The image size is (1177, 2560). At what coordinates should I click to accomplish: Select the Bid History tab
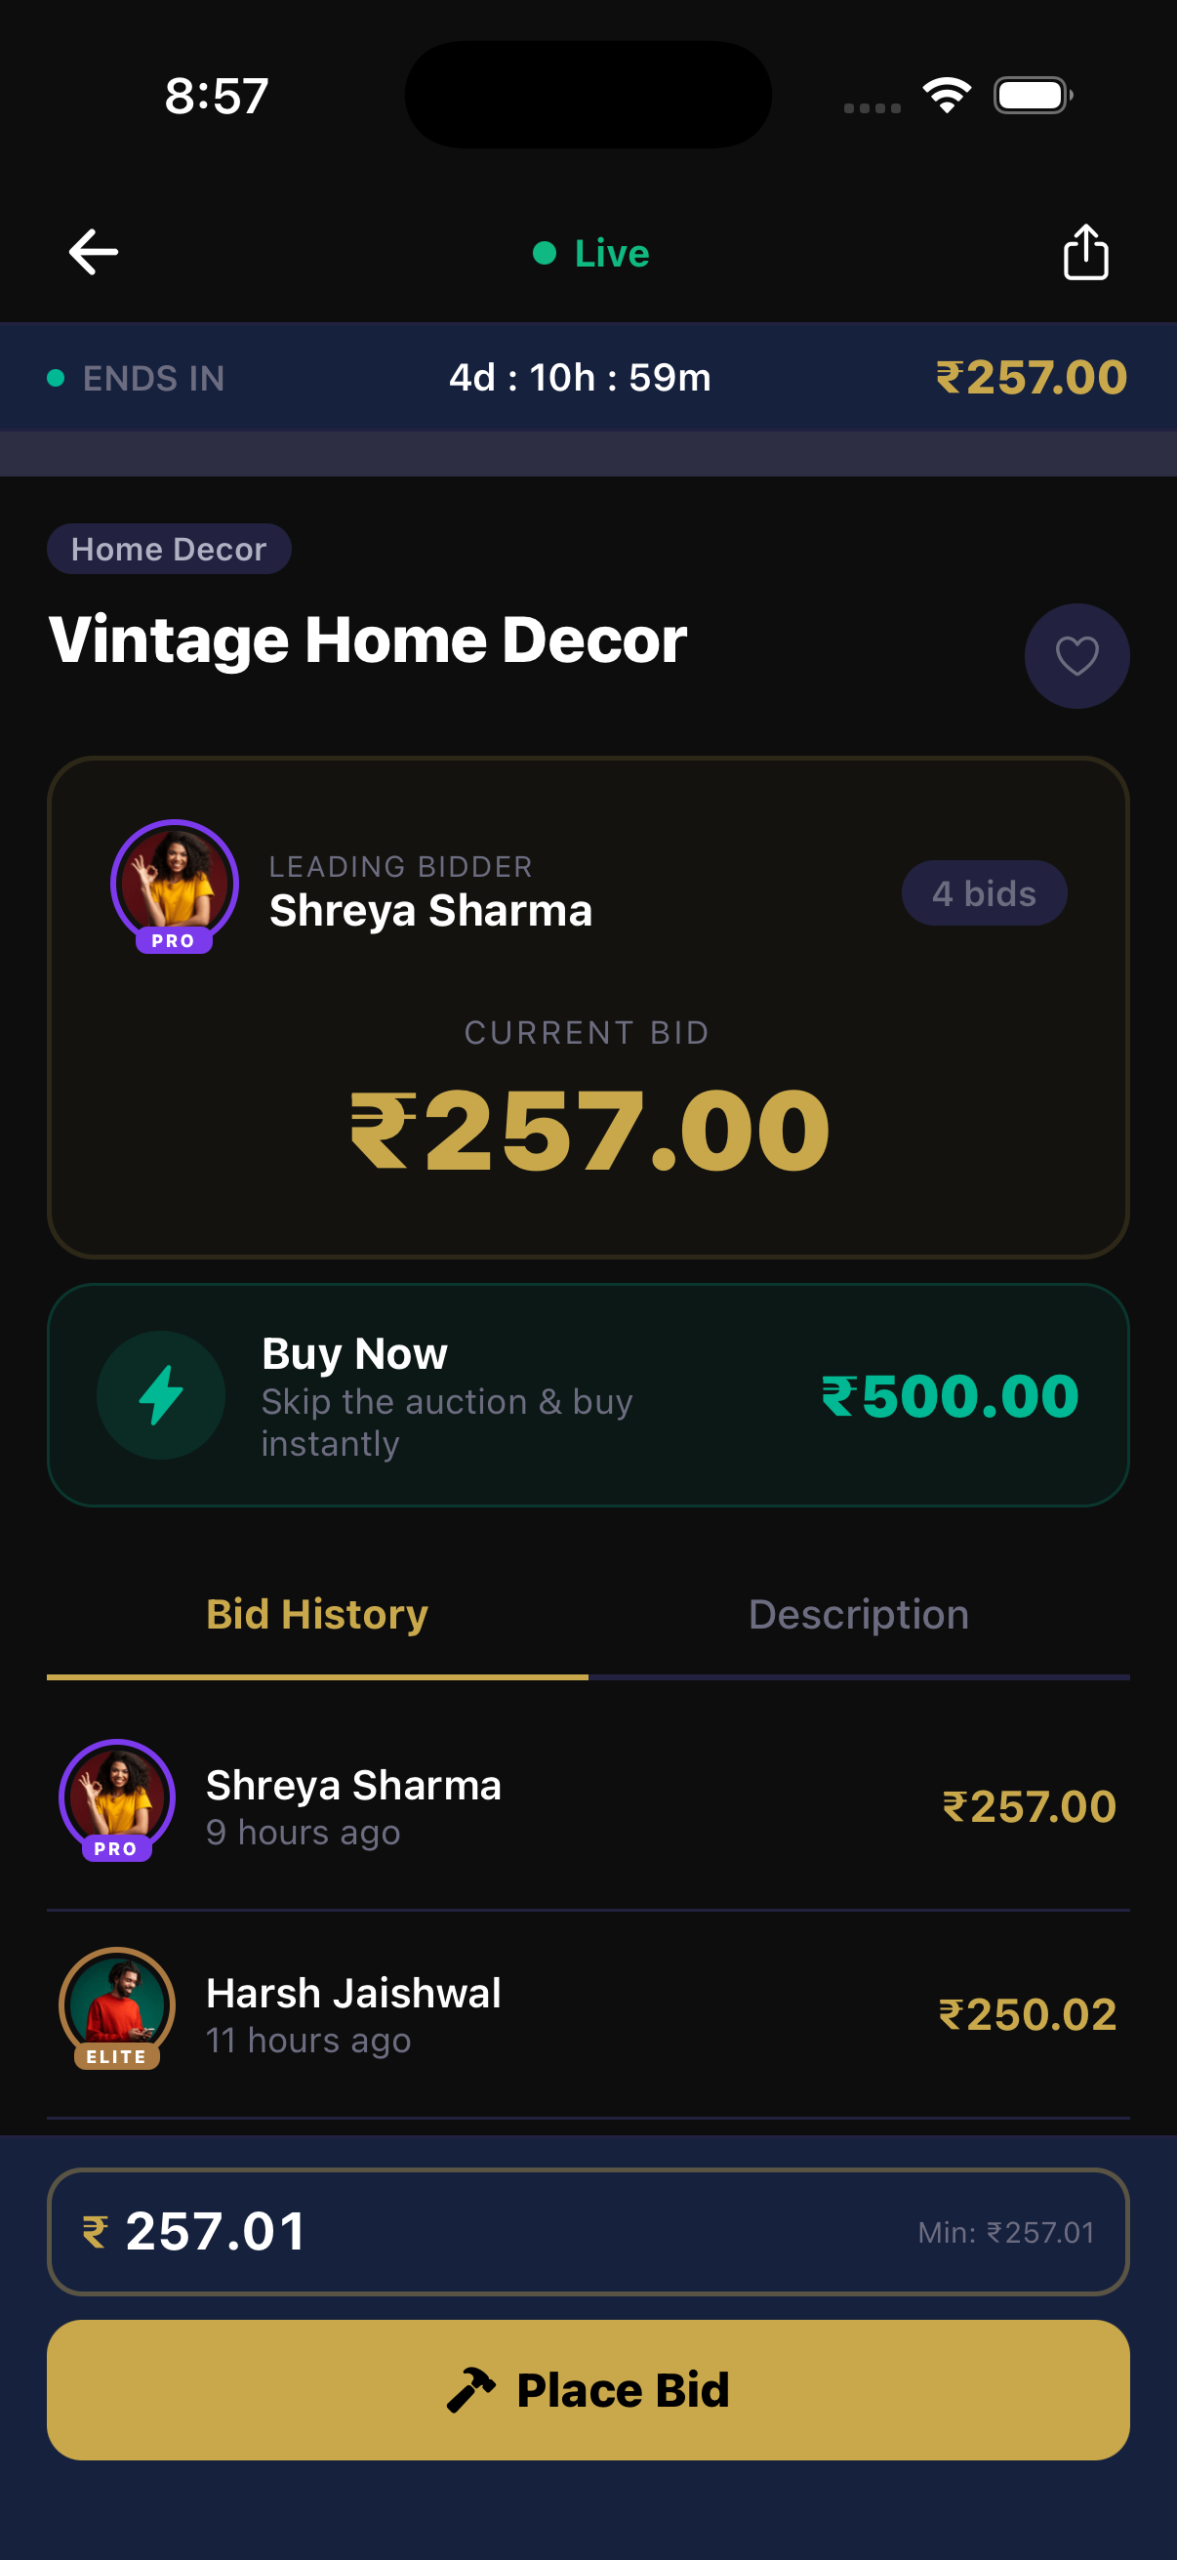(x=316, y=1614)
